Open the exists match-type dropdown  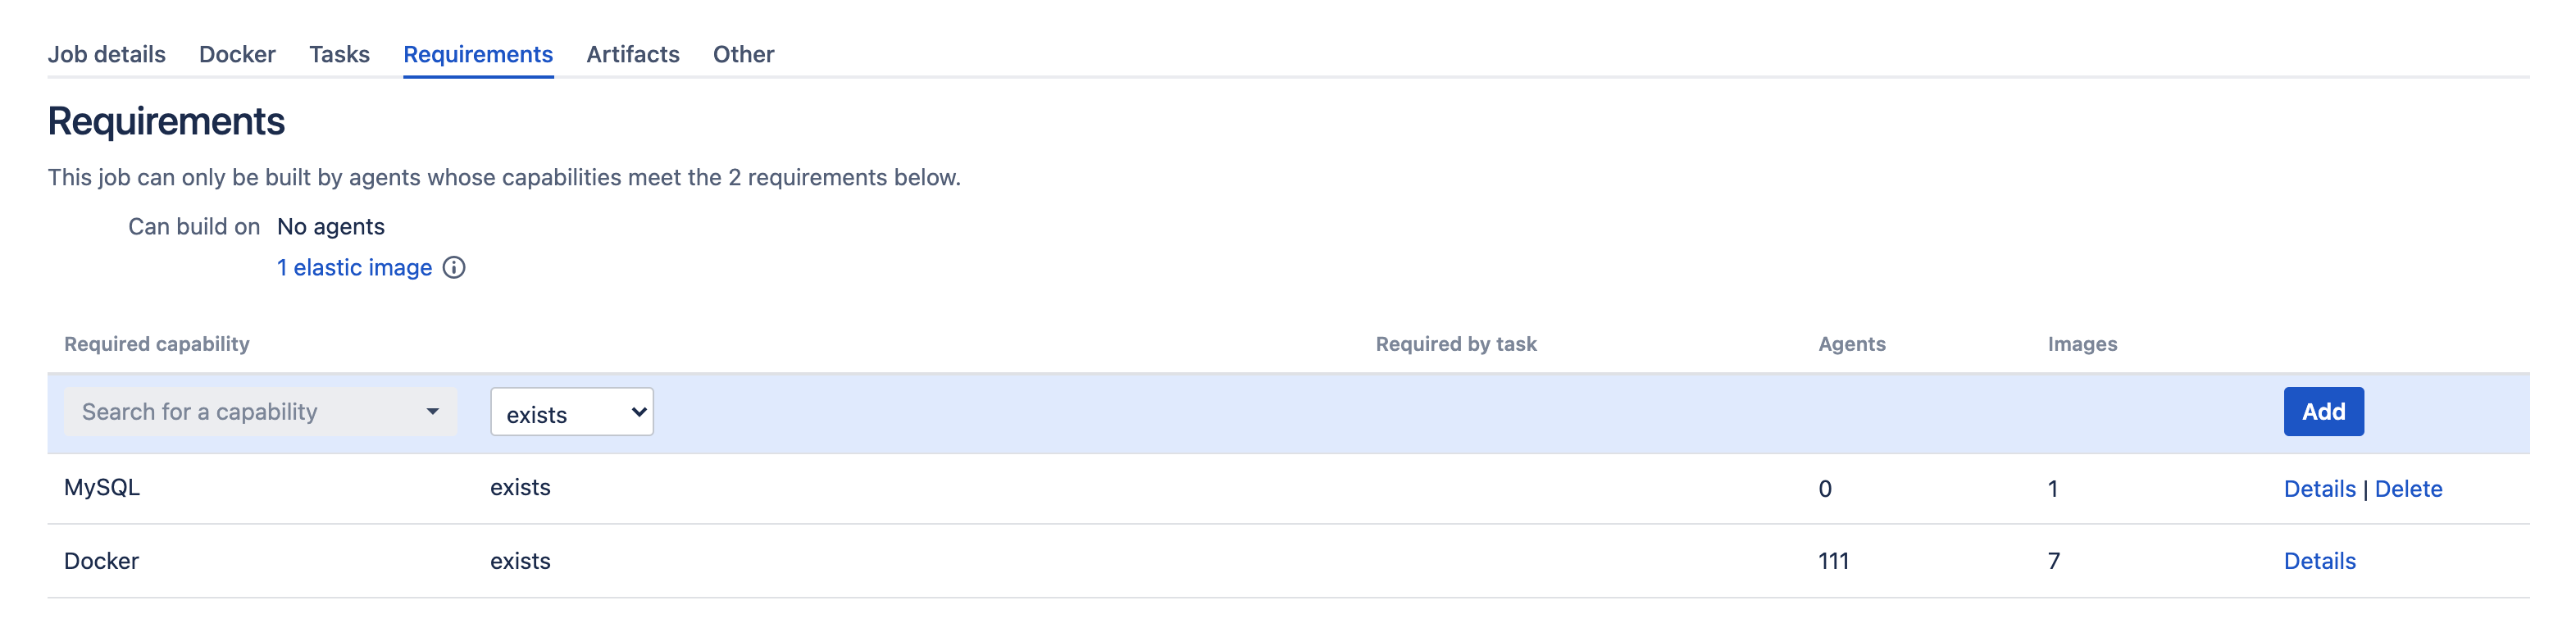(572, 412)
